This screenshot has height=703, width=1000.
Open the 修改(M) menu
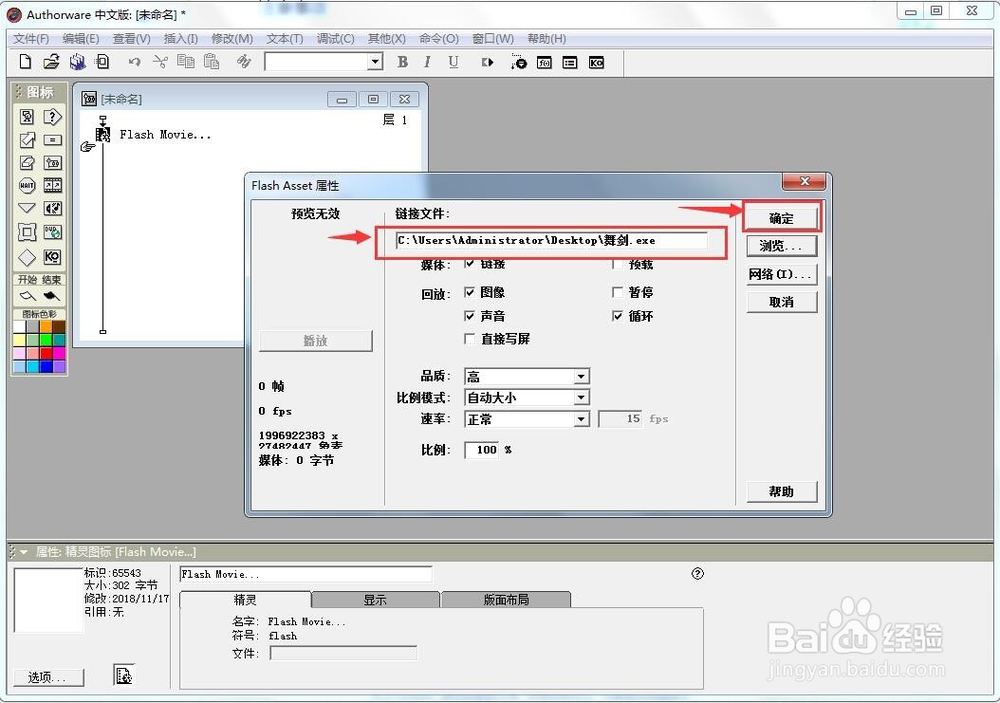coord(232,39)
